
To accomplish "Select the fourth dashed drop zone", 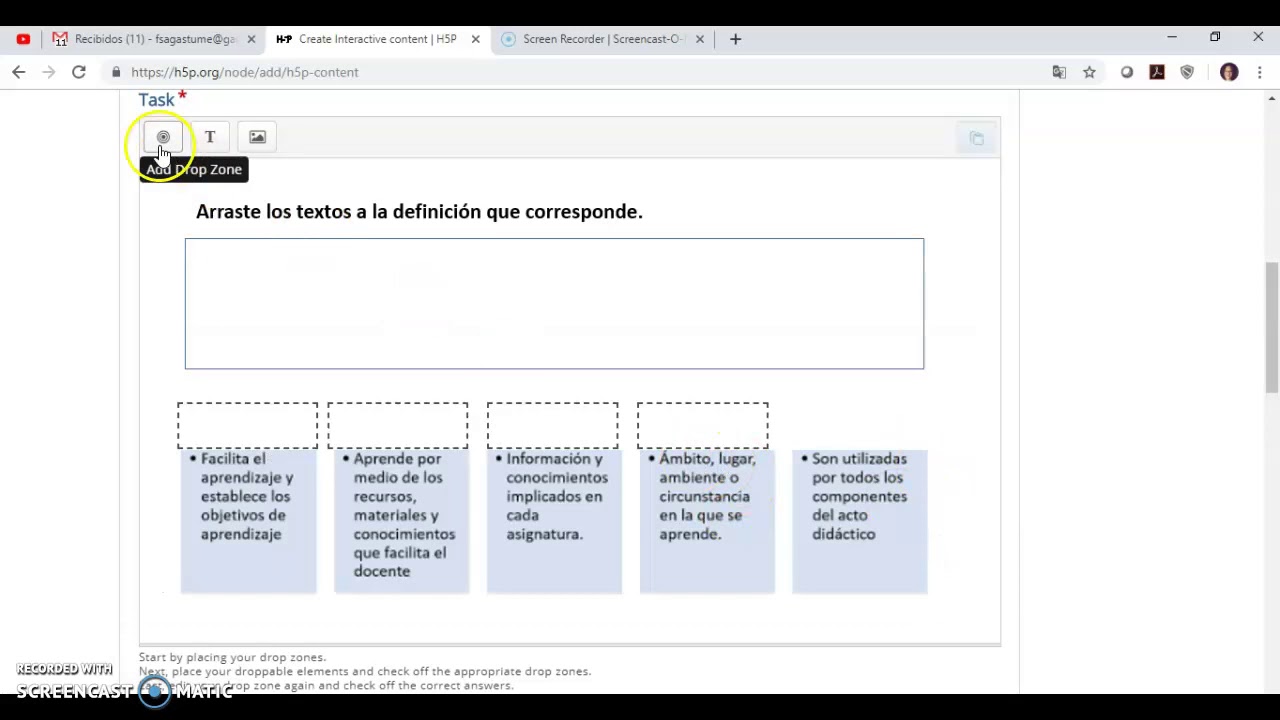I will click(702, 425).
